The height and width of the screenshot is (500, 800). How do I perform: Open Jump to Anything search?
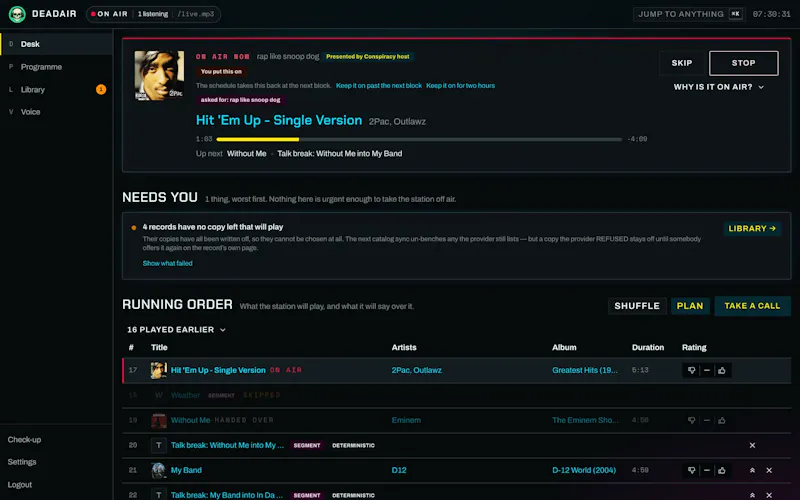coord(689,14)
